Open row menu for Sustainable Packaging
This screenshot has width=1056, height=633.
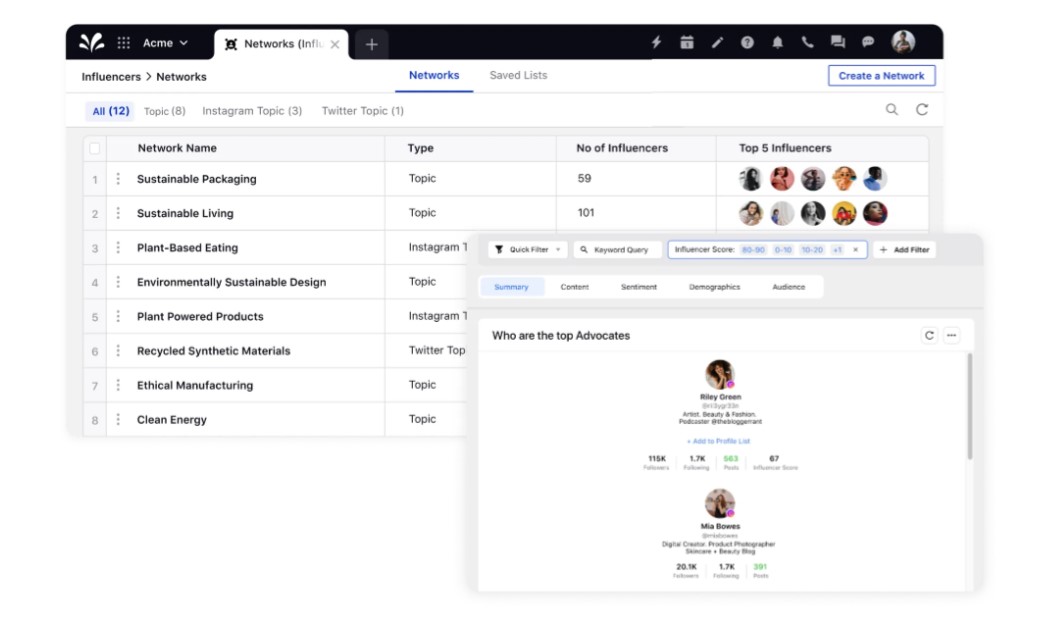[x=118, y=179]
